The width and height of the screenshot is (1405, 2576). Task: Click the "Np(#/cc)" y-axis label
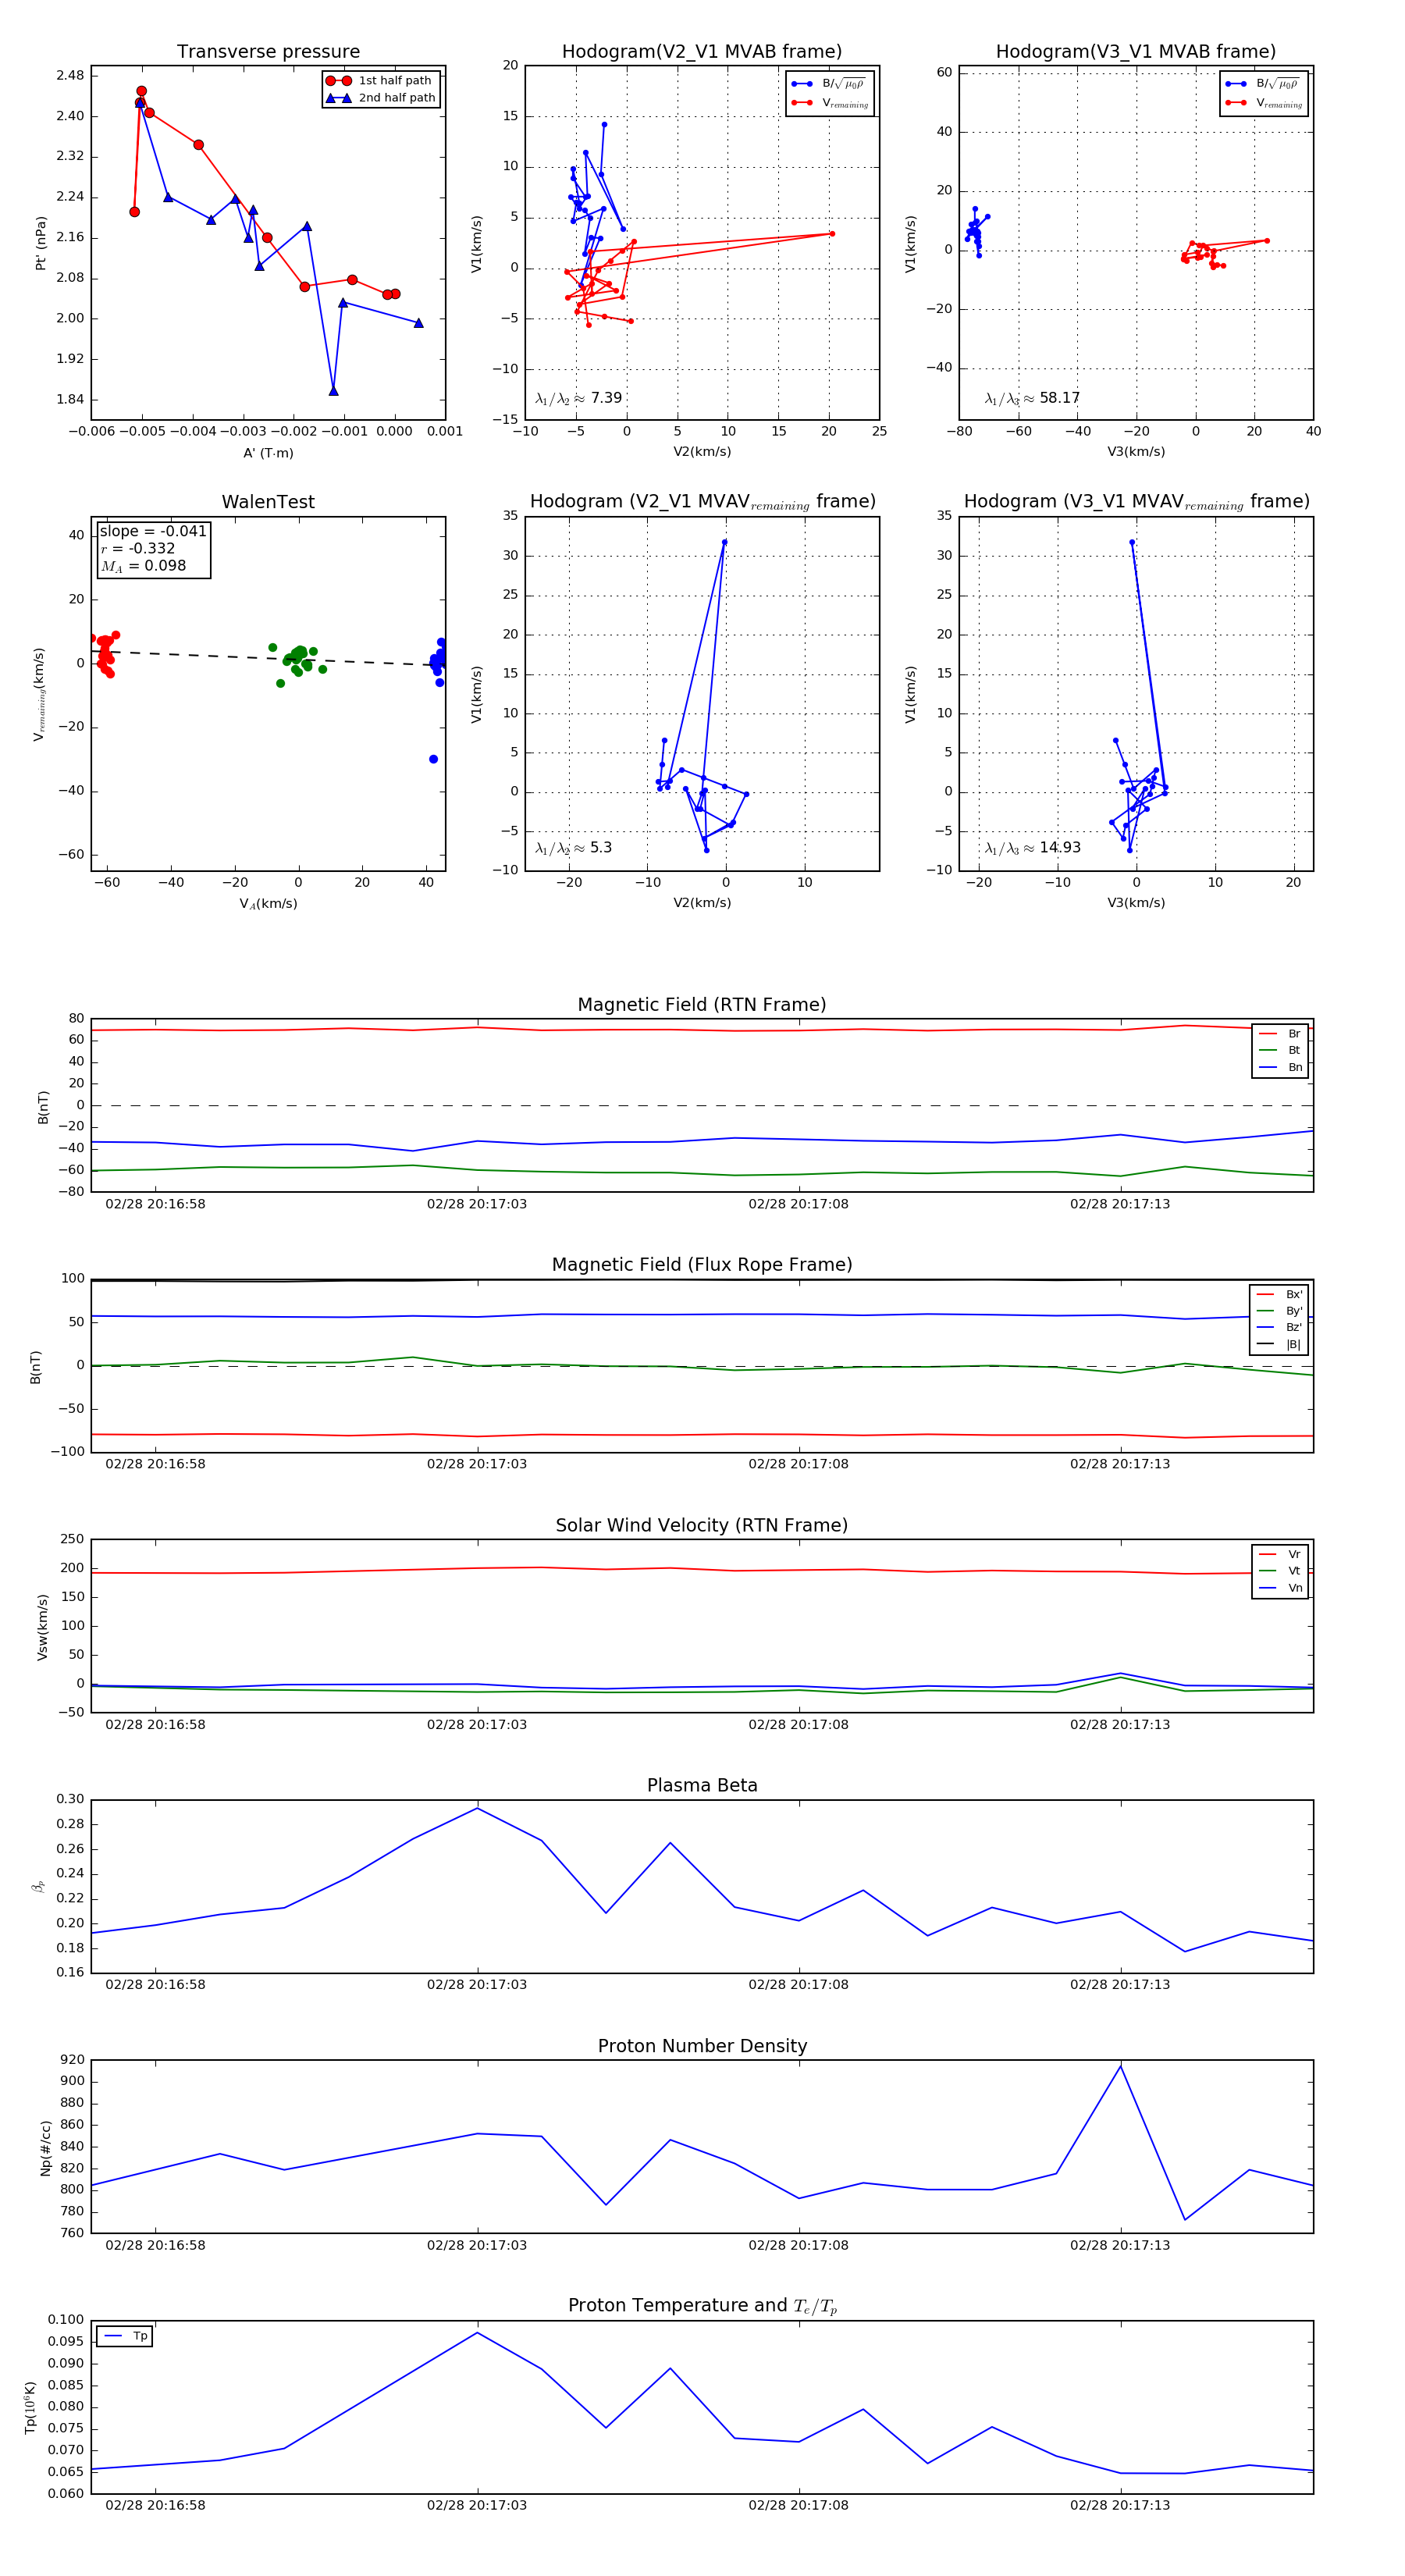click(x=45, y=2148)
